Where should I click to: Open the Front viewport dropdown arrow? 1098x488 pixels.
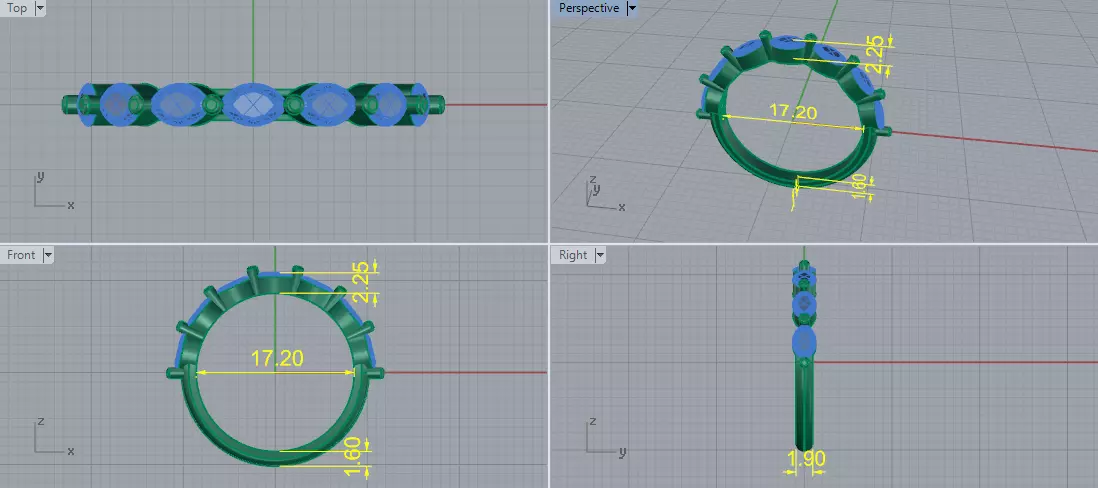point(48,255)
